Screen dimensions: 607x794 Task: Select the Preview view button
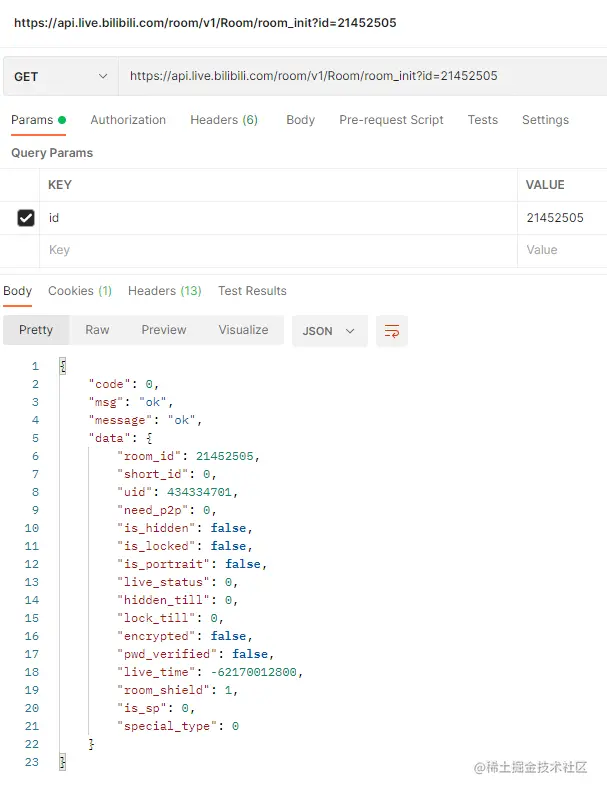tap(164, 330)
